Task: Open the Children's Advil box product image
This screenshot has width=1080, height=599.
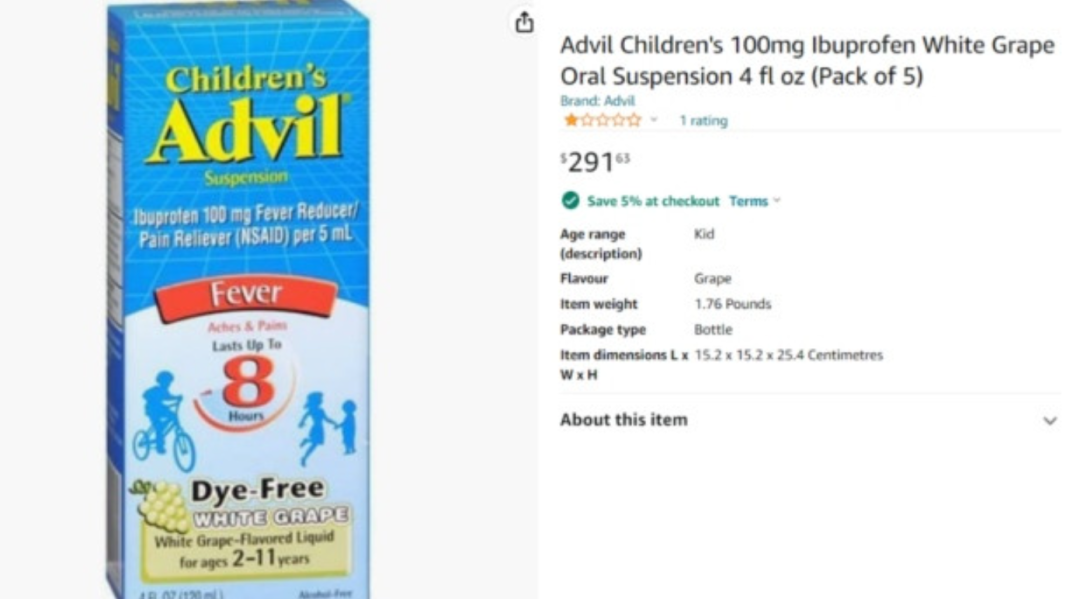Action: 238,300
